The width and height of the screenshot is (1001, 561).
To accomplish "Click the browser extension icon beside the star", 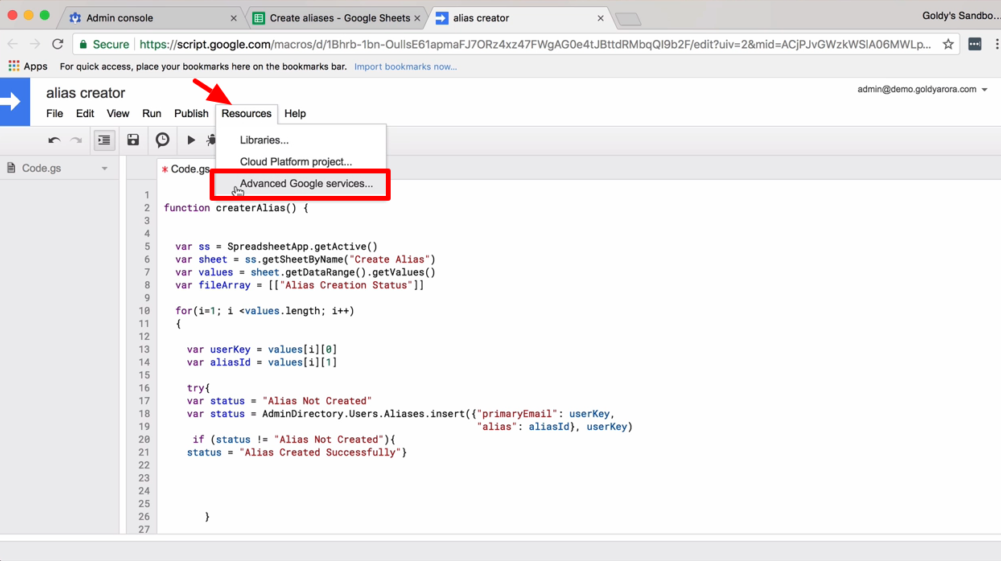I will (975, 44).
